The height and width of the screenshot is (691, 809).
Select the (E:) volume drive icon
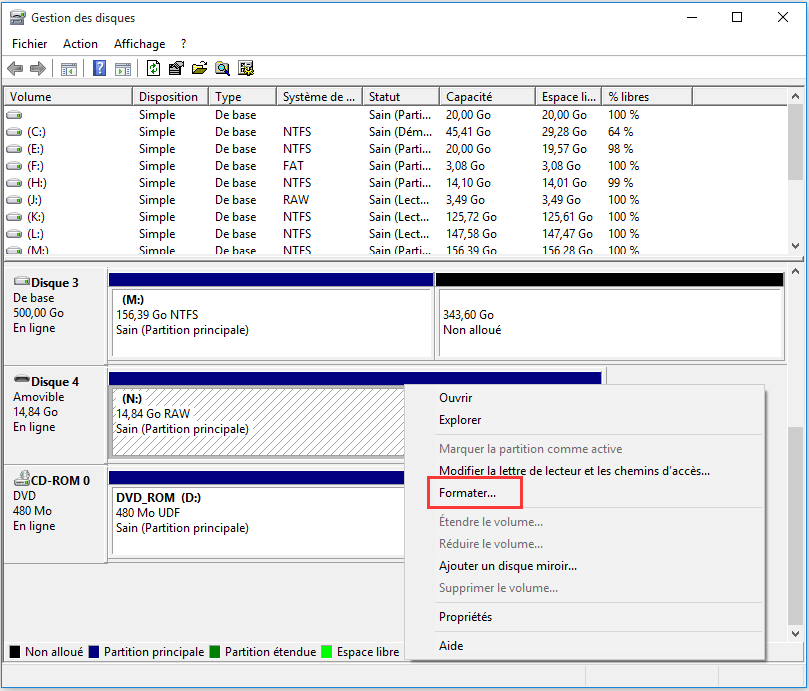(14, 149)
